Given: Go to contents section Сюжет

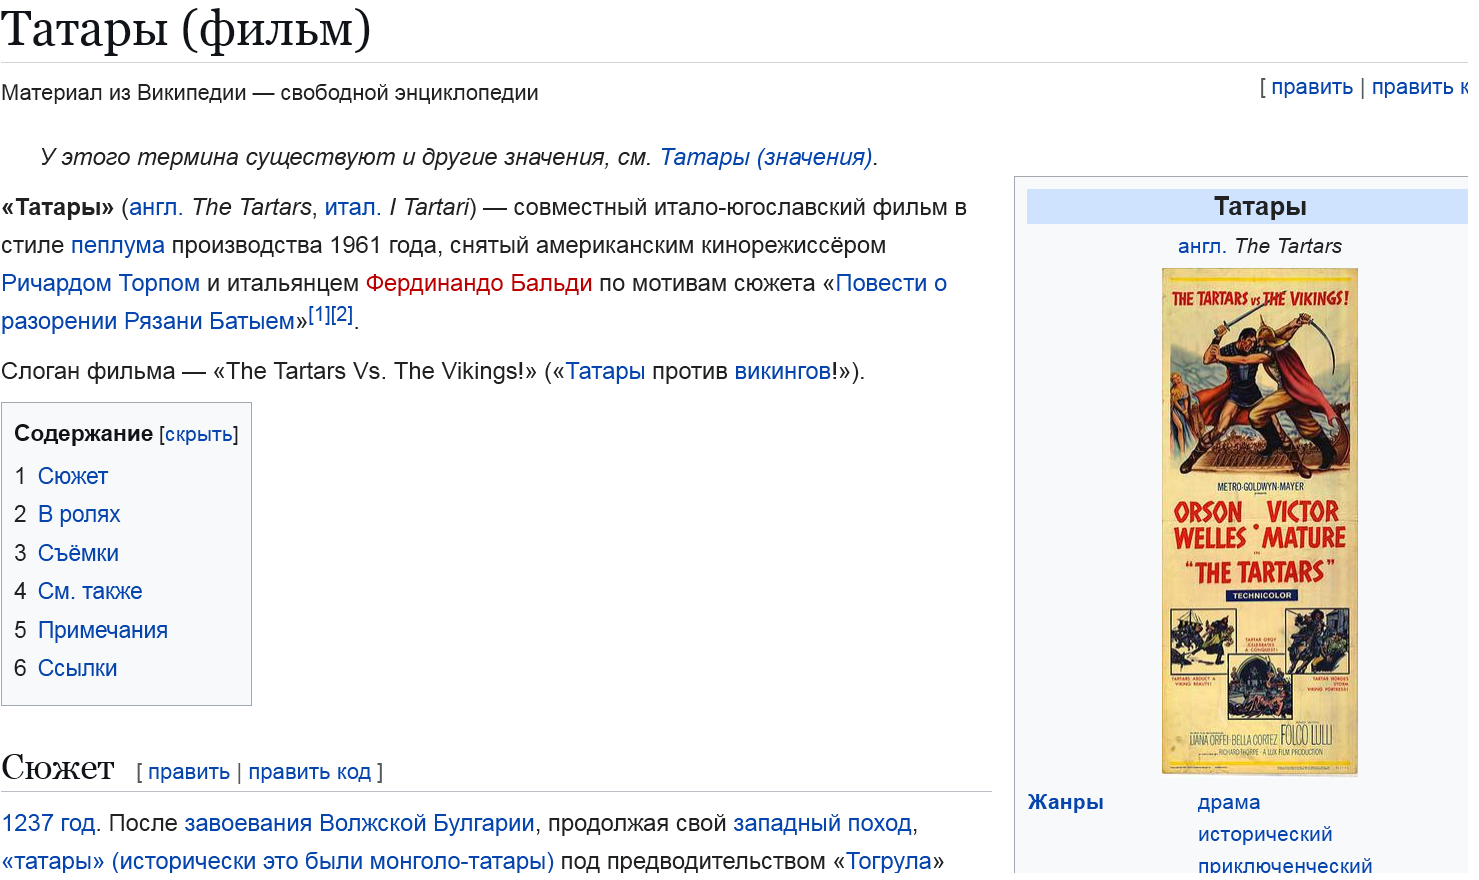Looking at the screenshot, I should coord(73,476).
